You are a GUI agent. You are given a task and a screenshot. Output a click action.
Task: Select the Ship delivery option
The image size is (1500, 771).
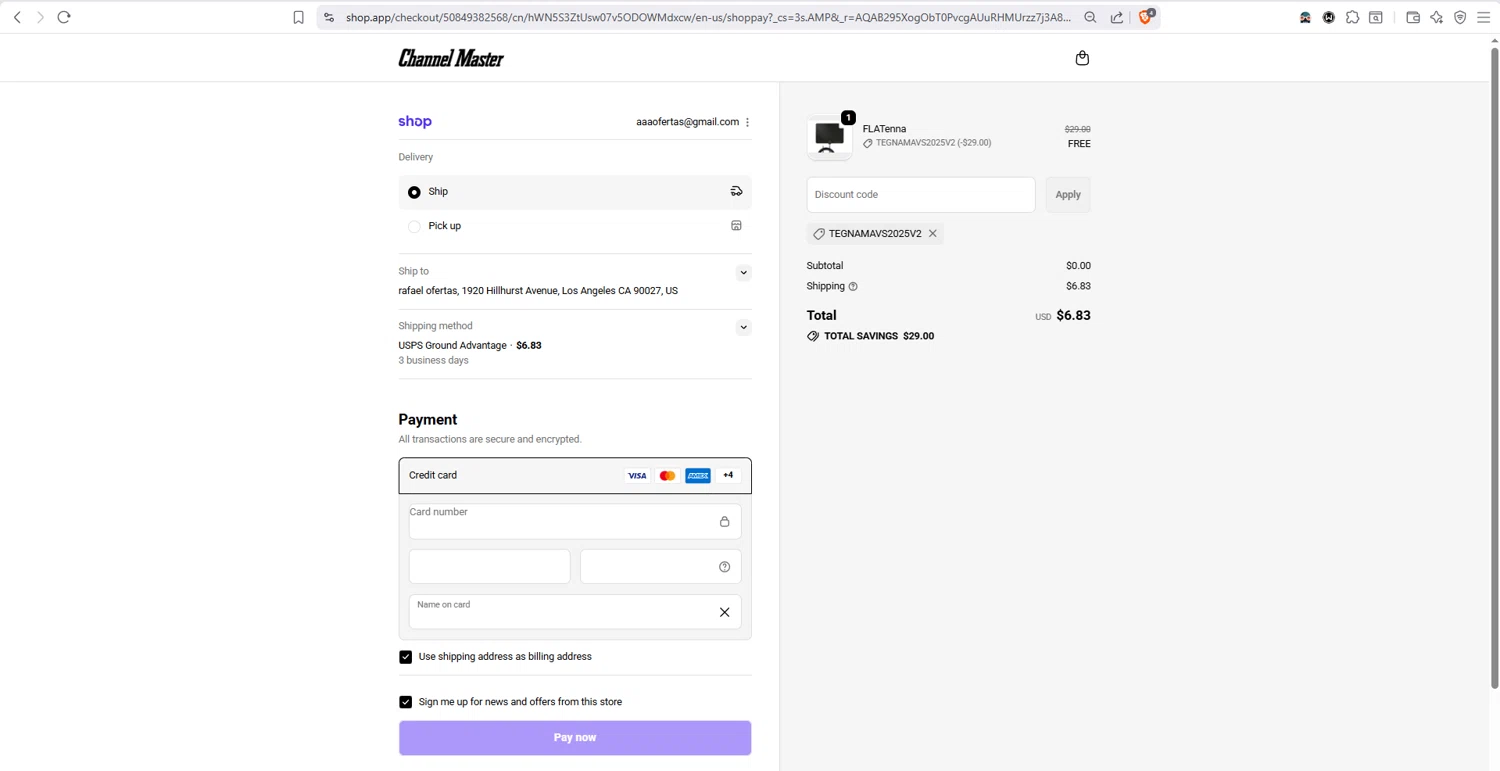pyautogui.click(x=575, y=192)
